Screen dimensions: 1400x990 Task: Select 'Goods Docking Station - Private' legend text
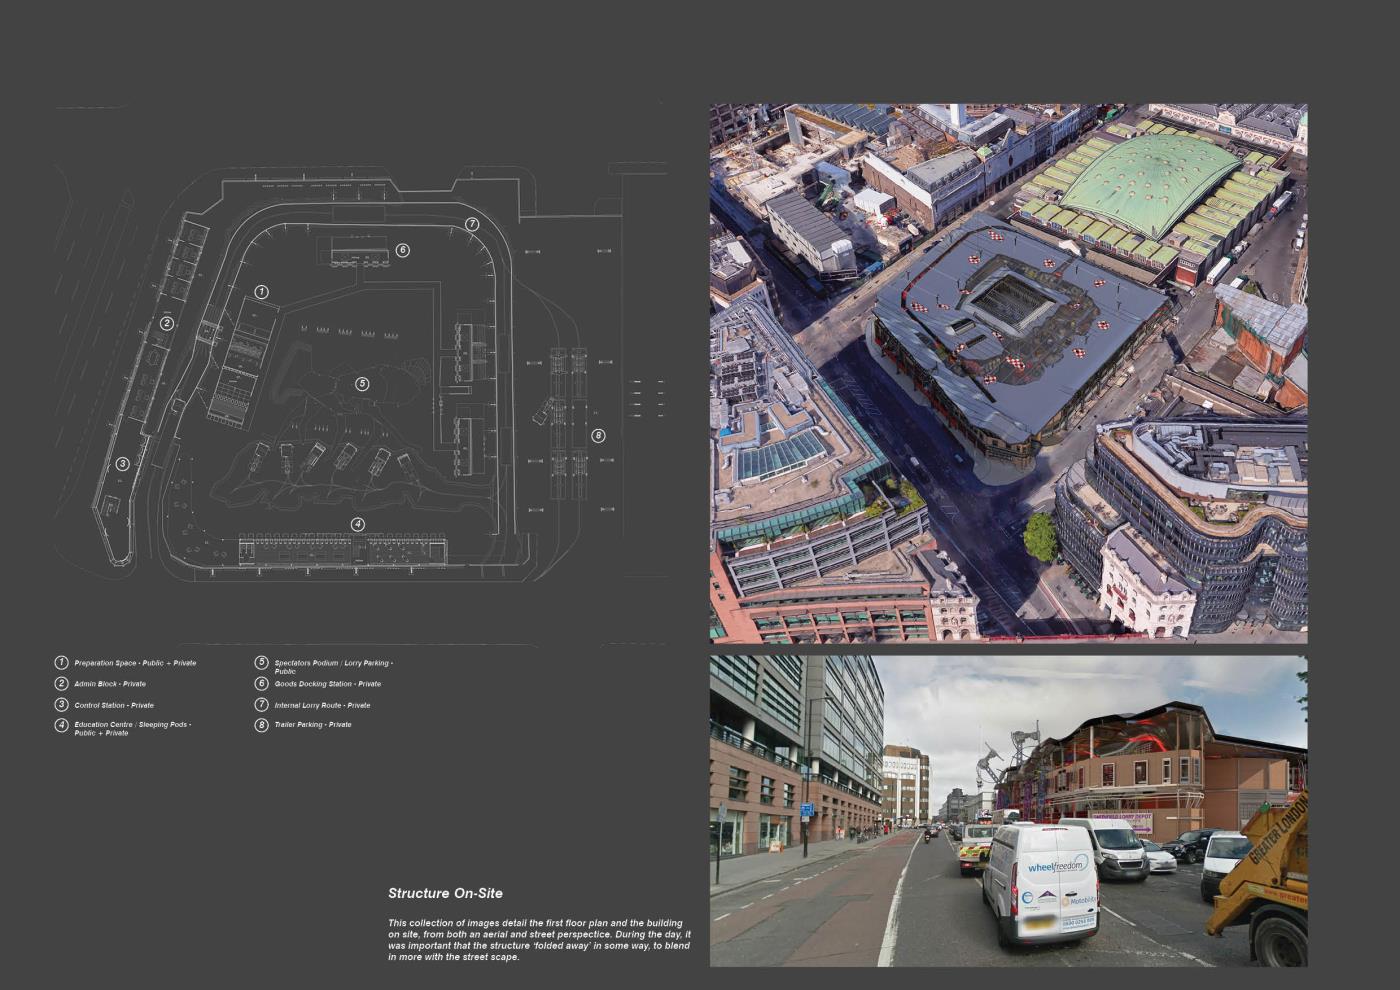tap(328, 684)
